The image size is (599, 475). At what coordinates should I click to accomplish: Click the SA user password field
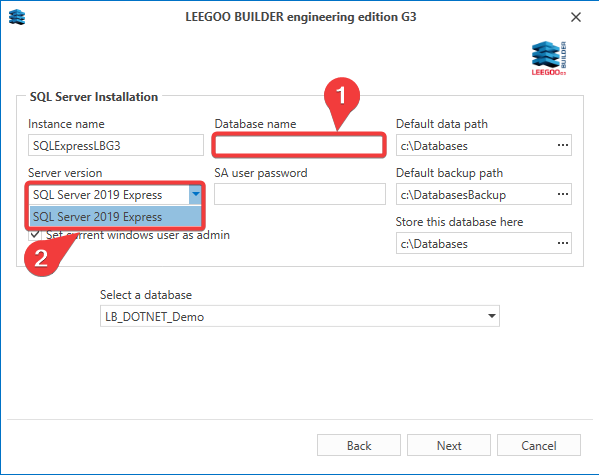click(300, 194)
